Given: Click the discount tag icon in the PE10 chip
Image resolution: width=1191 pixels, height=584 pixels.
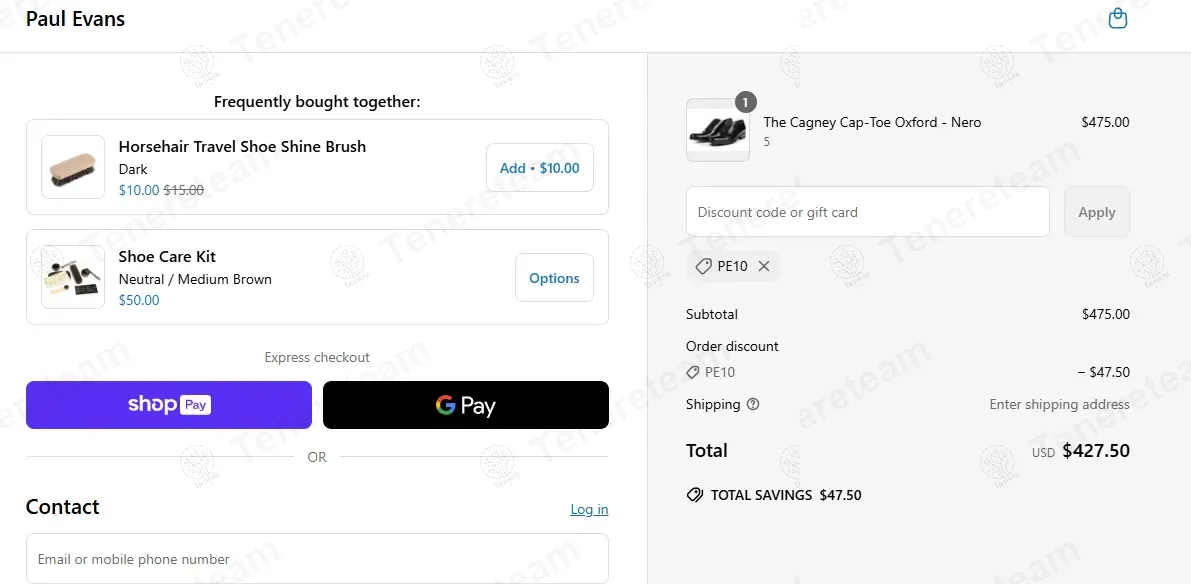Looking at the screenshot, I should (704, 266).
